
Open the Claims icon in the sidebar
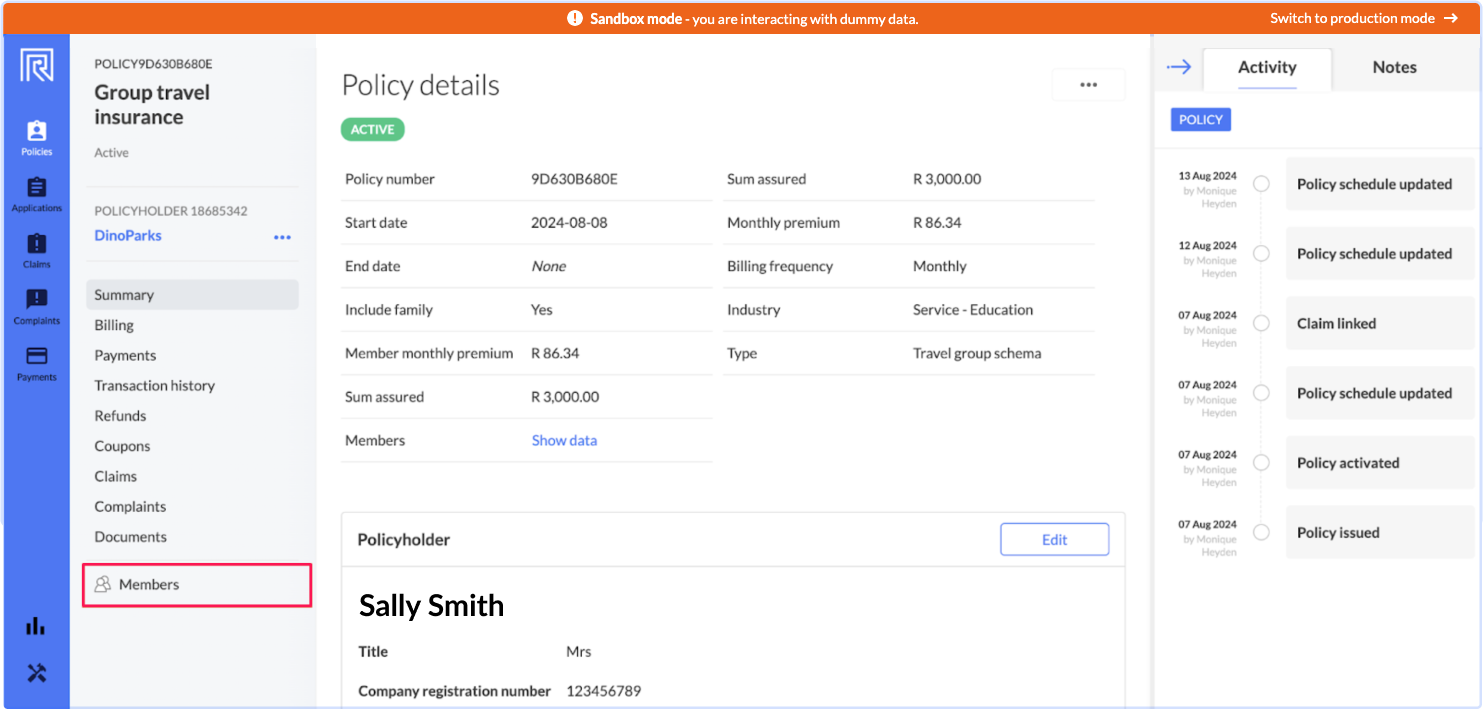point(36,248)
